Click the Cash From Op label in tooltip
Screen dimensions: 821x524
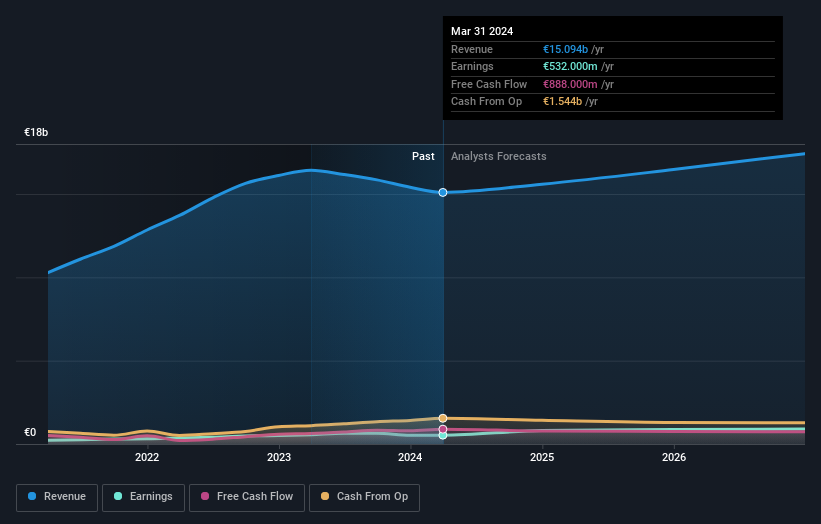486,102
